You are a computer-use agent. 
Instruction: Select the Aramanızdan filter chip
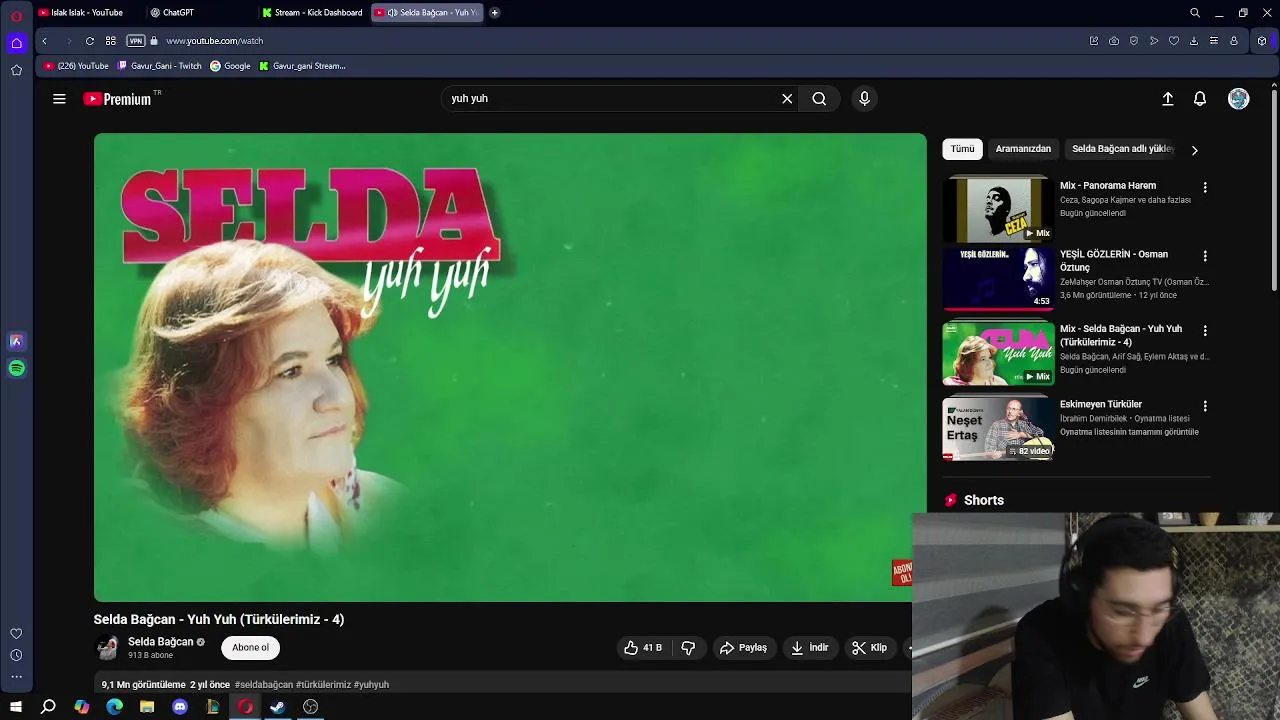[x=1023, y=149]
